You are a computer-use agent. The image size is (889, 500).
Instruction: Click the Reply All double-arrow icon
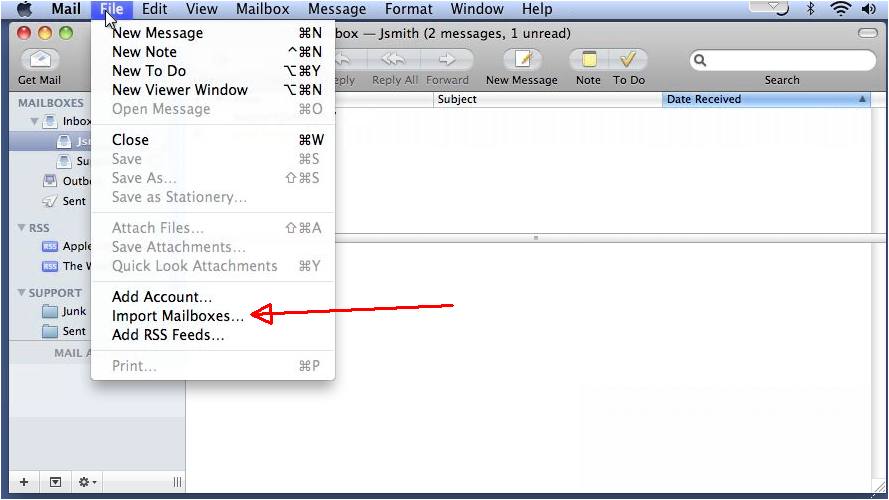click(x=393, y=60)
